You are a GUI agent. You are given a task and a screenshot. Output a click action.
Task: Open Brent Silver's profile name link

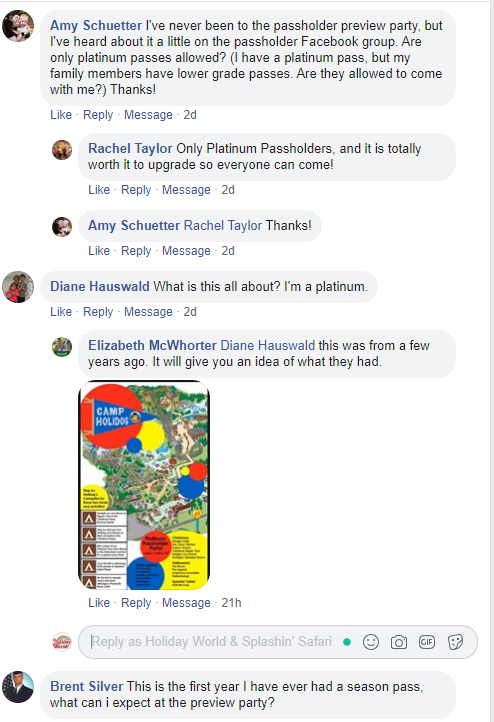point(87,687)
